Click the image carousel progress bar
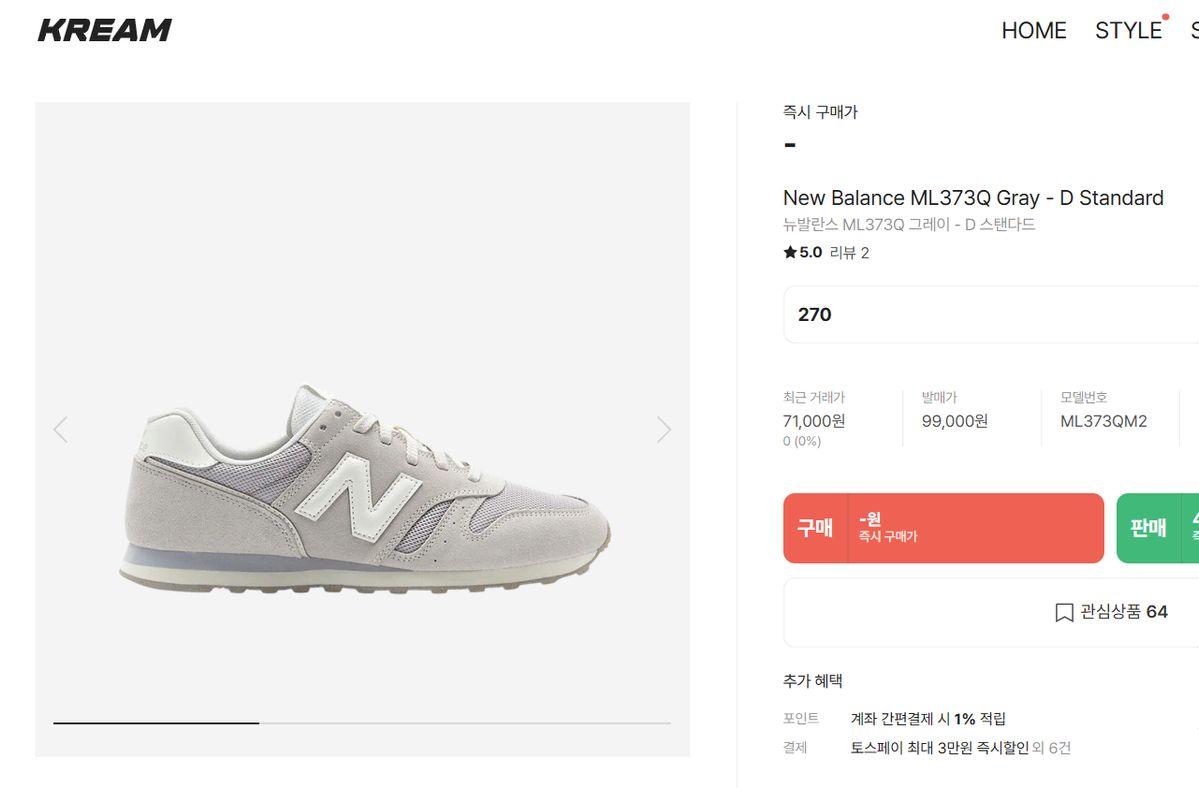This screenshot has height=788, width=1199. click(362, 722)
